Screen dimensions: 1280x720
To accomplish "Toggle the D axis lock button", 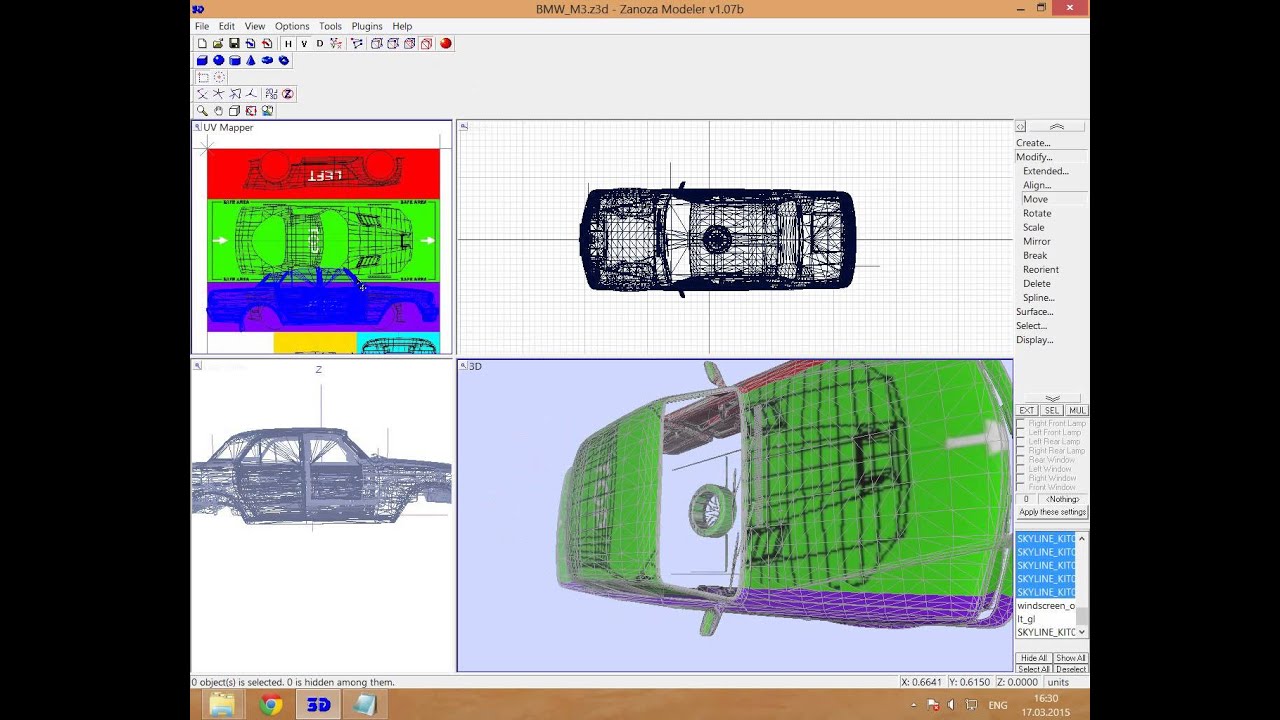I will pos(320,44).
